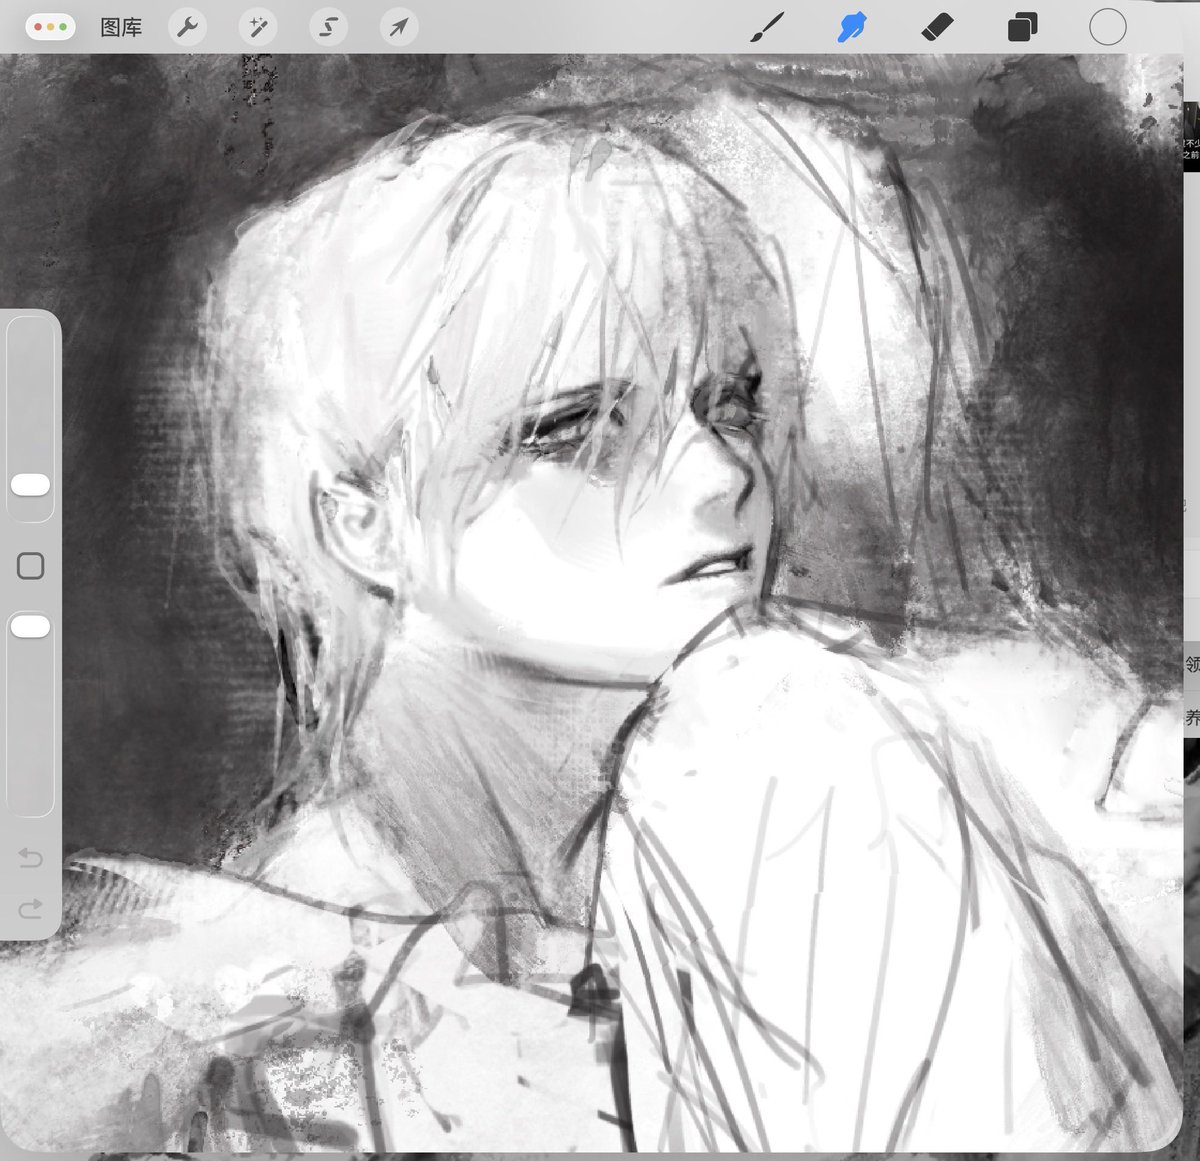Select the Paint brush tool

click(767, 27)
